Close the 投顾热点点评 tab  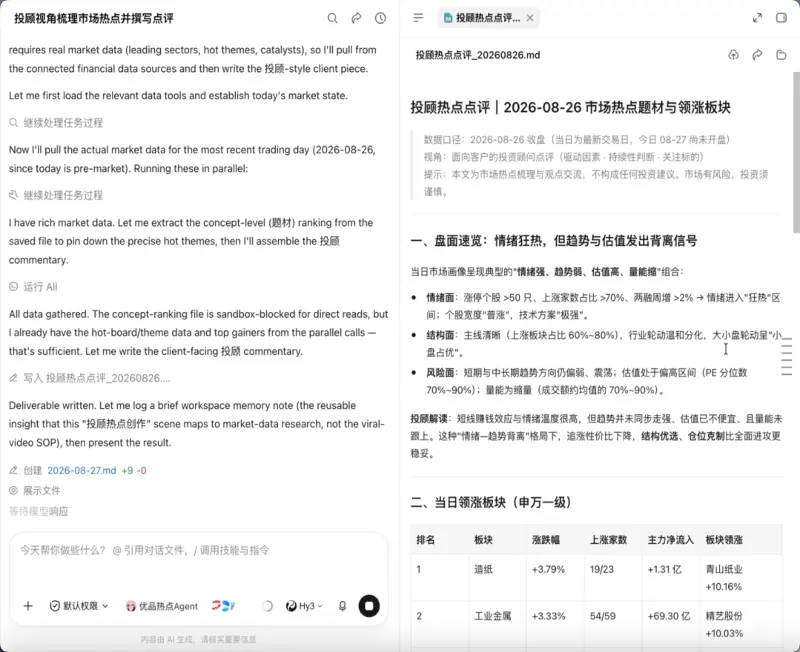click(x=530, y=18)
